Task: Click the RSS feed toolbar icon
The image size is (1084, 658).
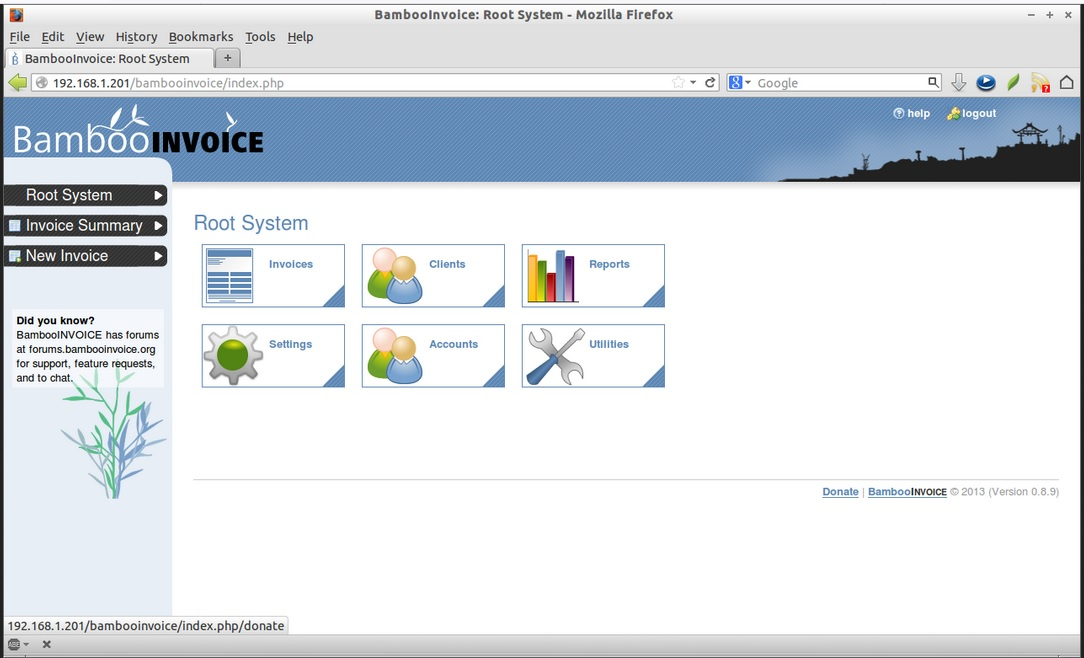Action: click(x=1040, y=83)
